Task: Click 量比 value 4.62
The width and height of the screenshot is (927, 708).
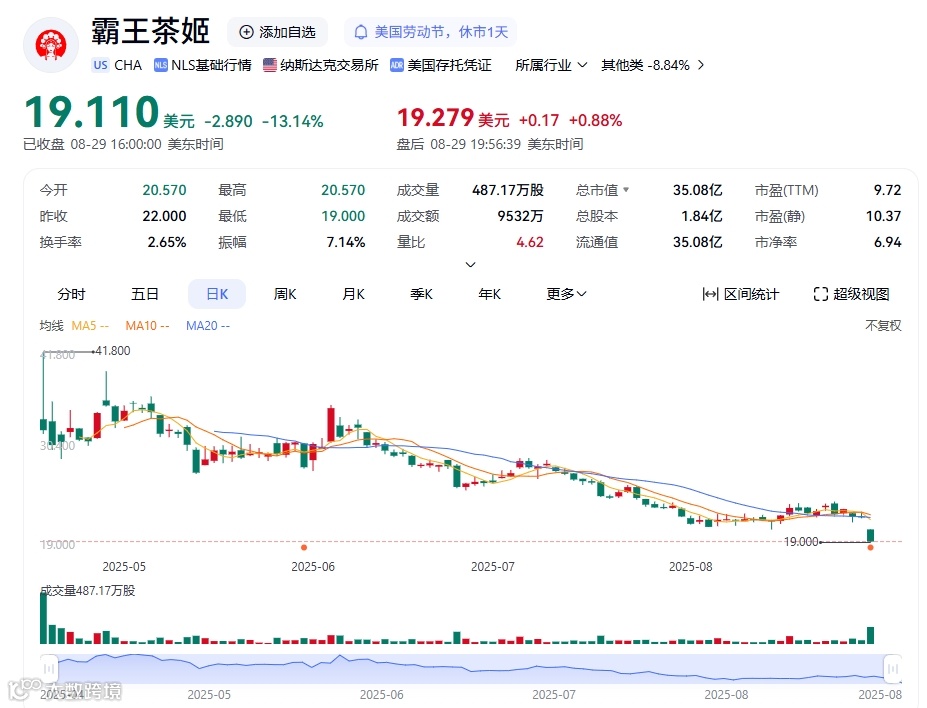Action: coord(530,242)
